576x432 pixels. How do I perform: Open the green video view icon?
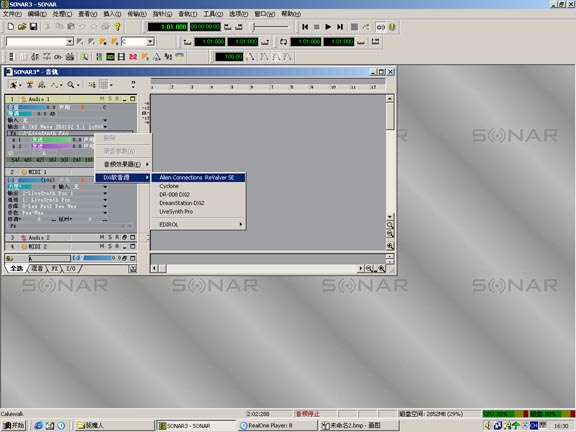(x=110, y=57)
